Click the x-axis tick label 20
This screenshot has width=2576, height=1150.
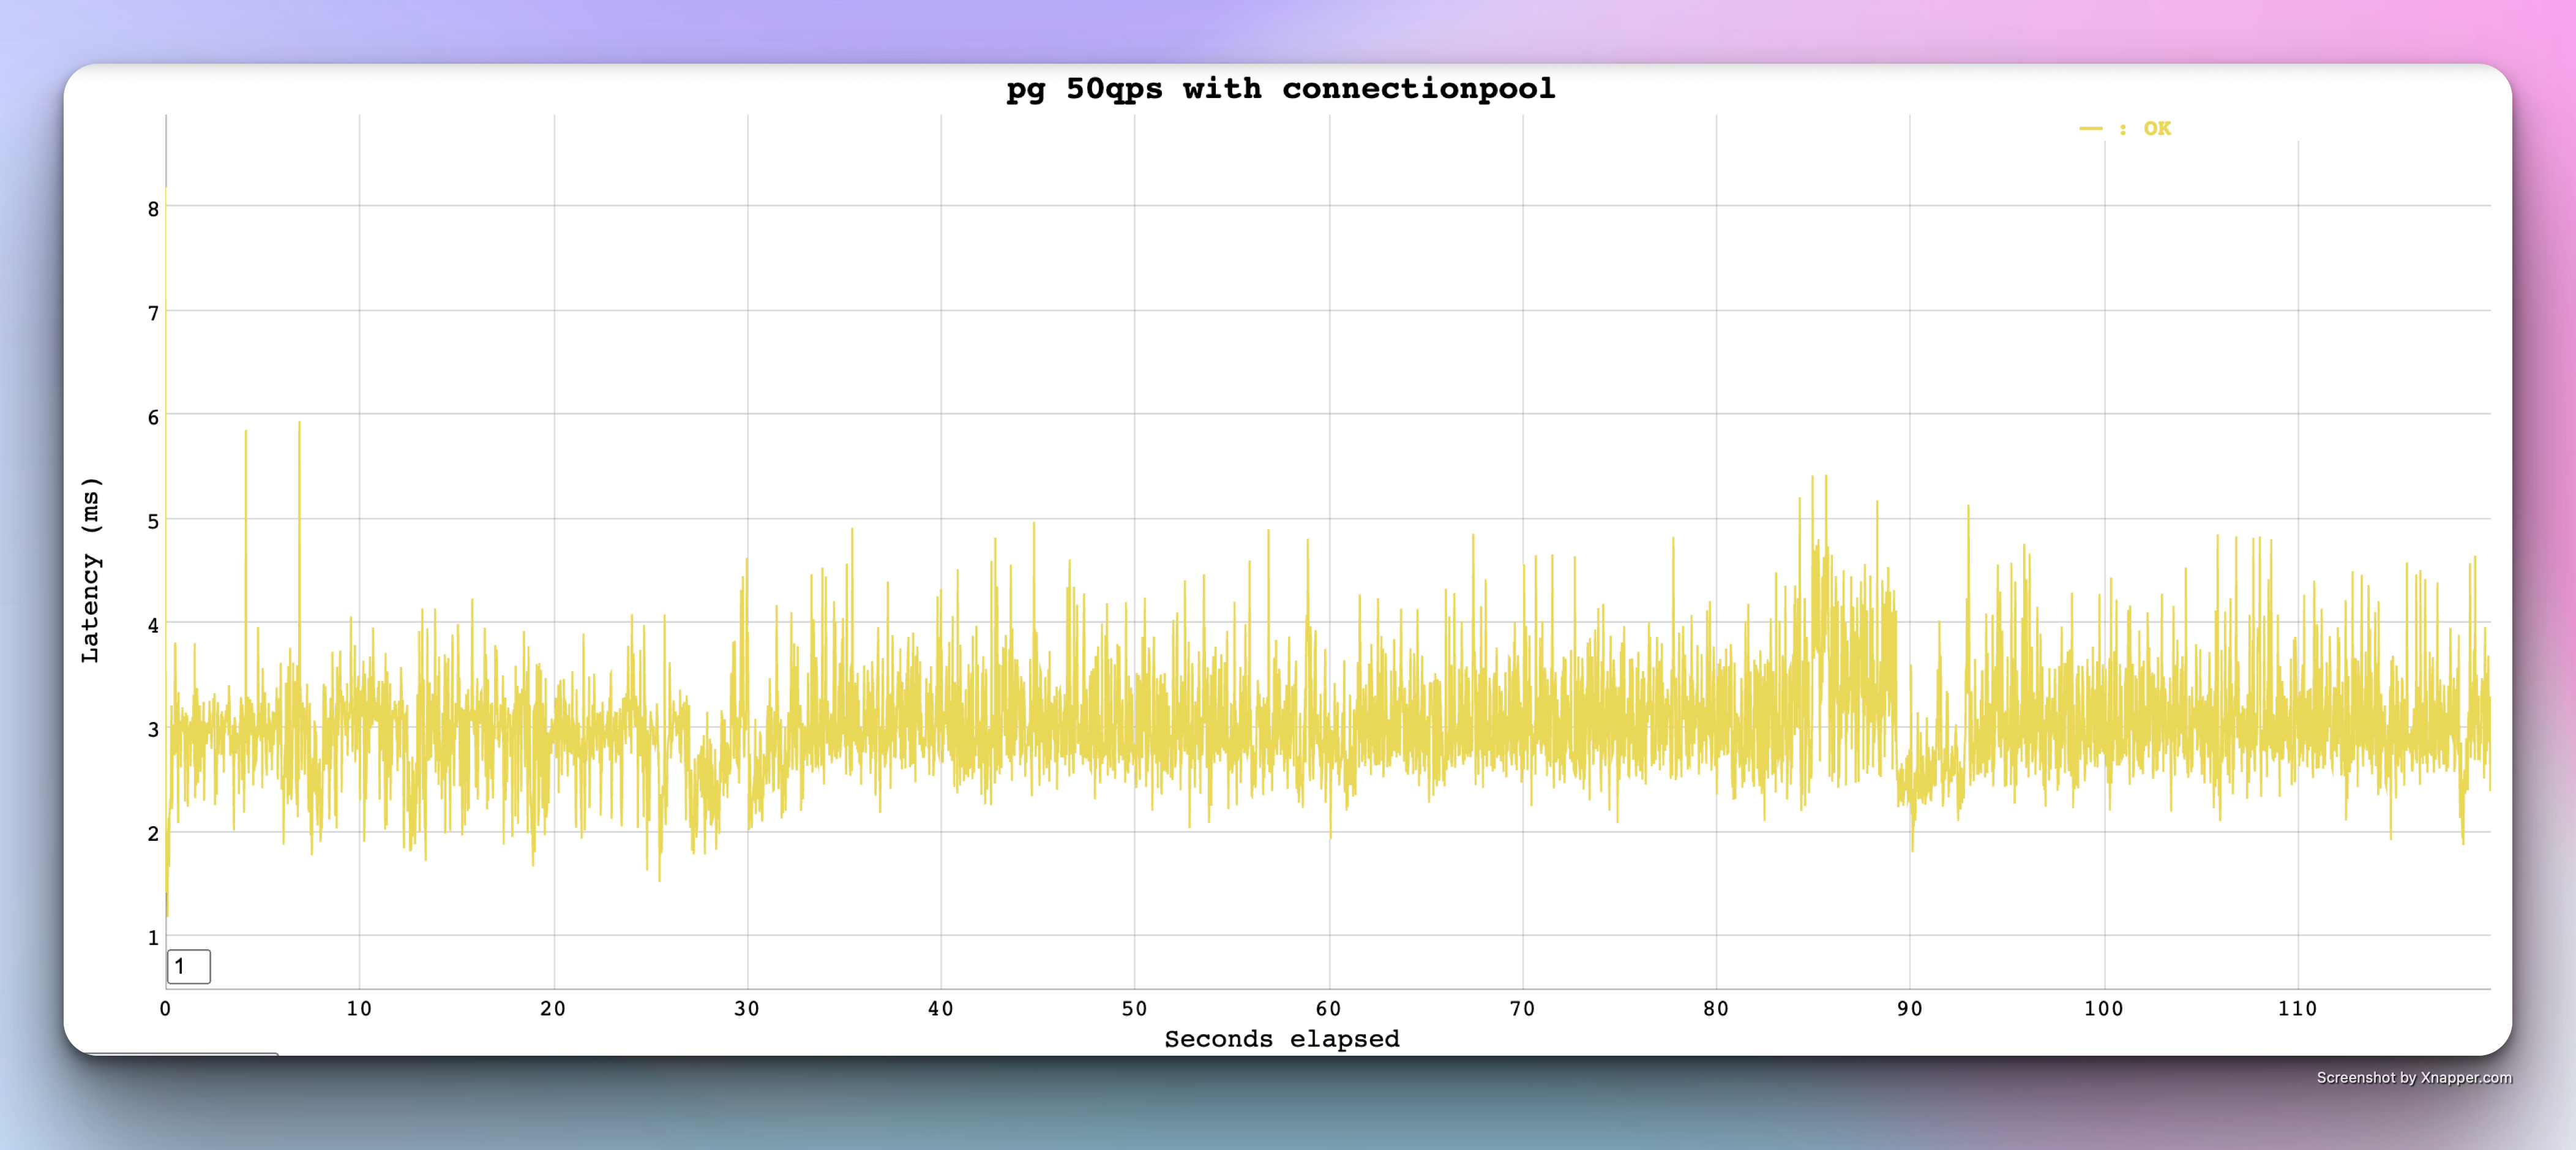[553, 1008]
